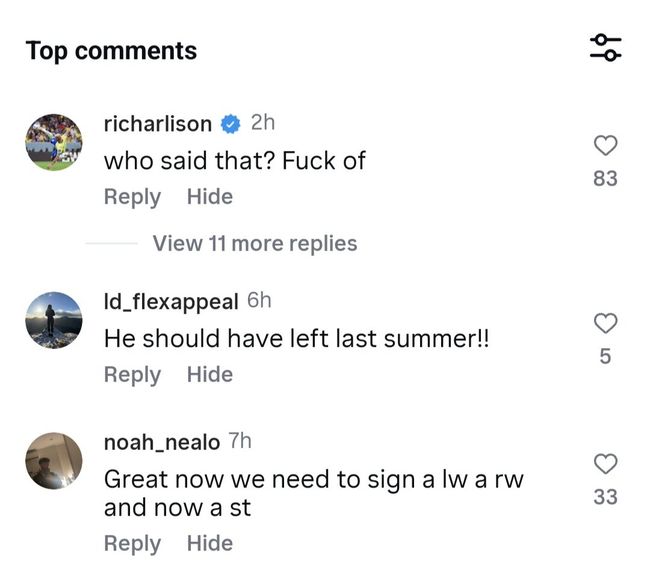Image resolution: width=650 pixels, height=566 pixels.
Task: Reply to noah_nealo's comment
Action: pyautogui.click(x=132, y=543)
